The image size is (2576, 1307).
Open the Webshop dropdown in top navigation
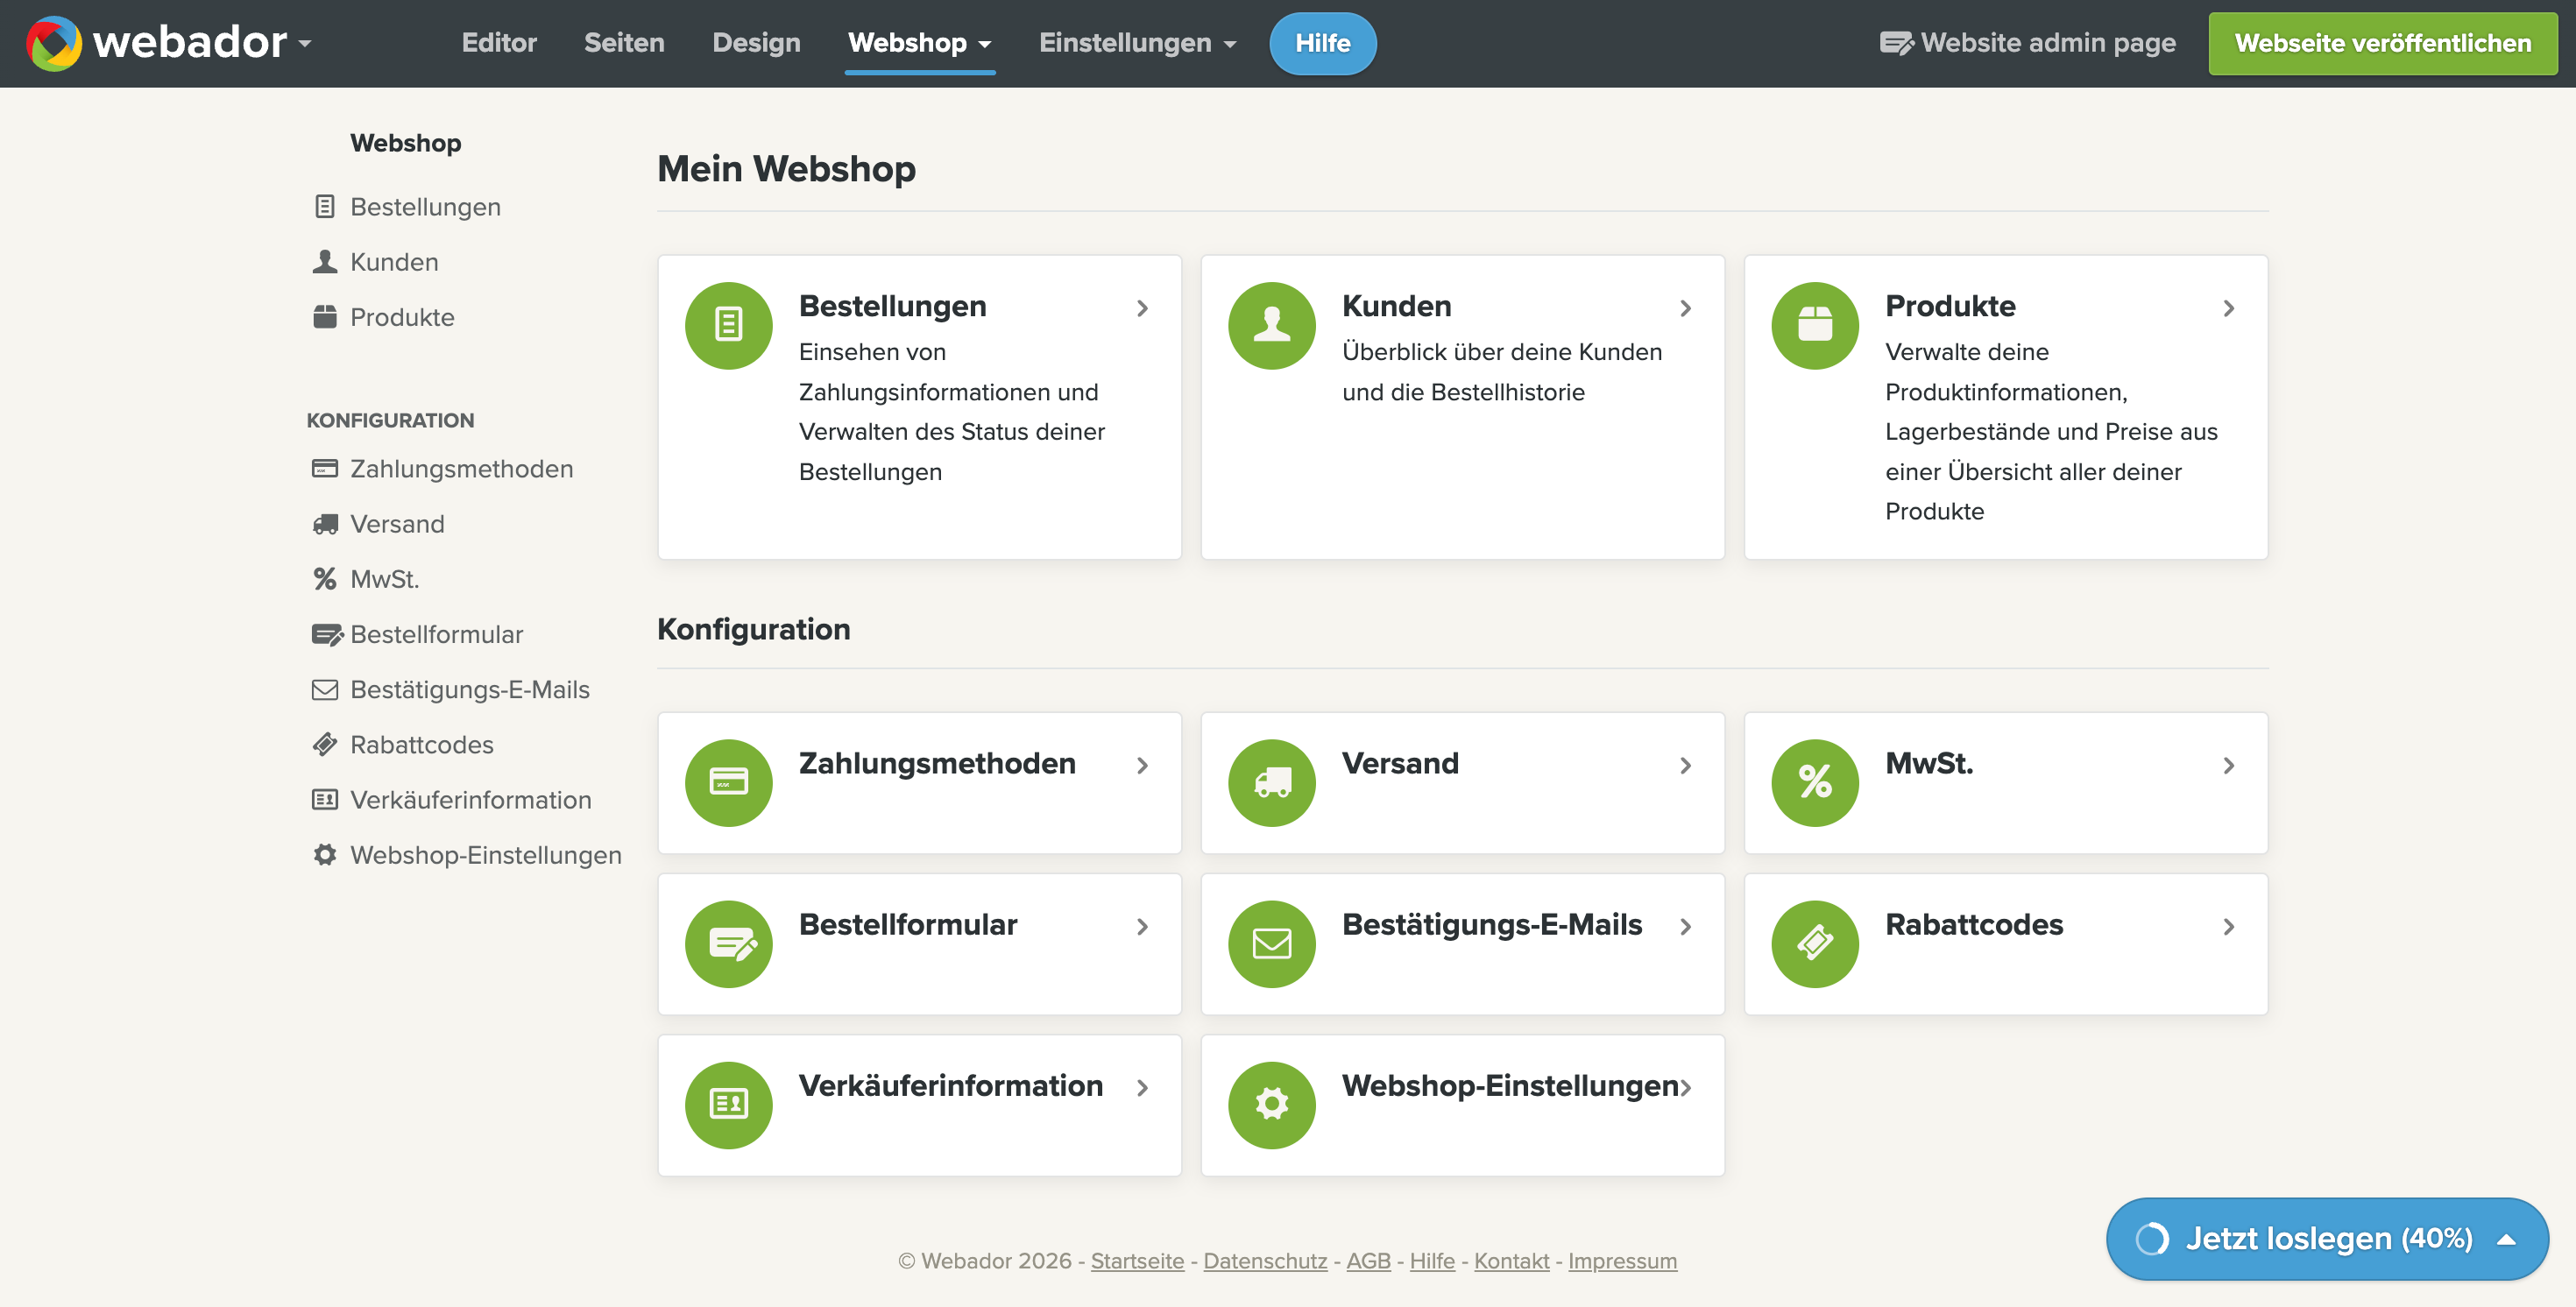click(x=919, y=43)
